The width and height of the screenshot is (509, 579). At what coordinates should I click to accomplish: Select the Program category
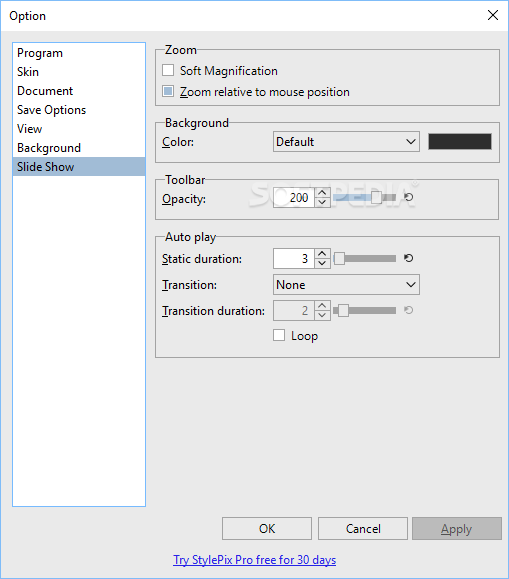point(79,53)
